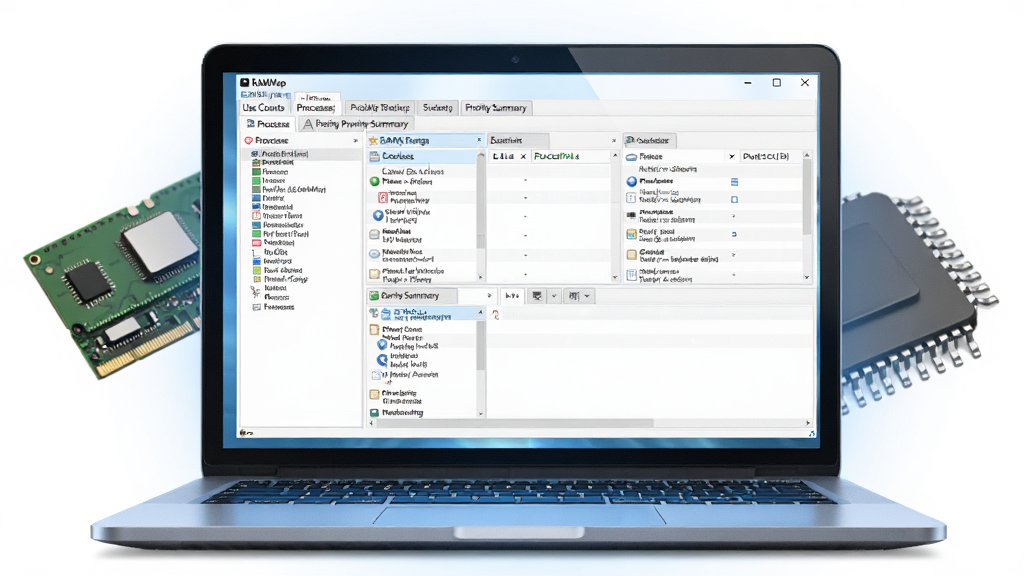Open the rightmost Summary tab in the top row
1024x576 pixels.
pyautogui.click(x=496, y=108)
